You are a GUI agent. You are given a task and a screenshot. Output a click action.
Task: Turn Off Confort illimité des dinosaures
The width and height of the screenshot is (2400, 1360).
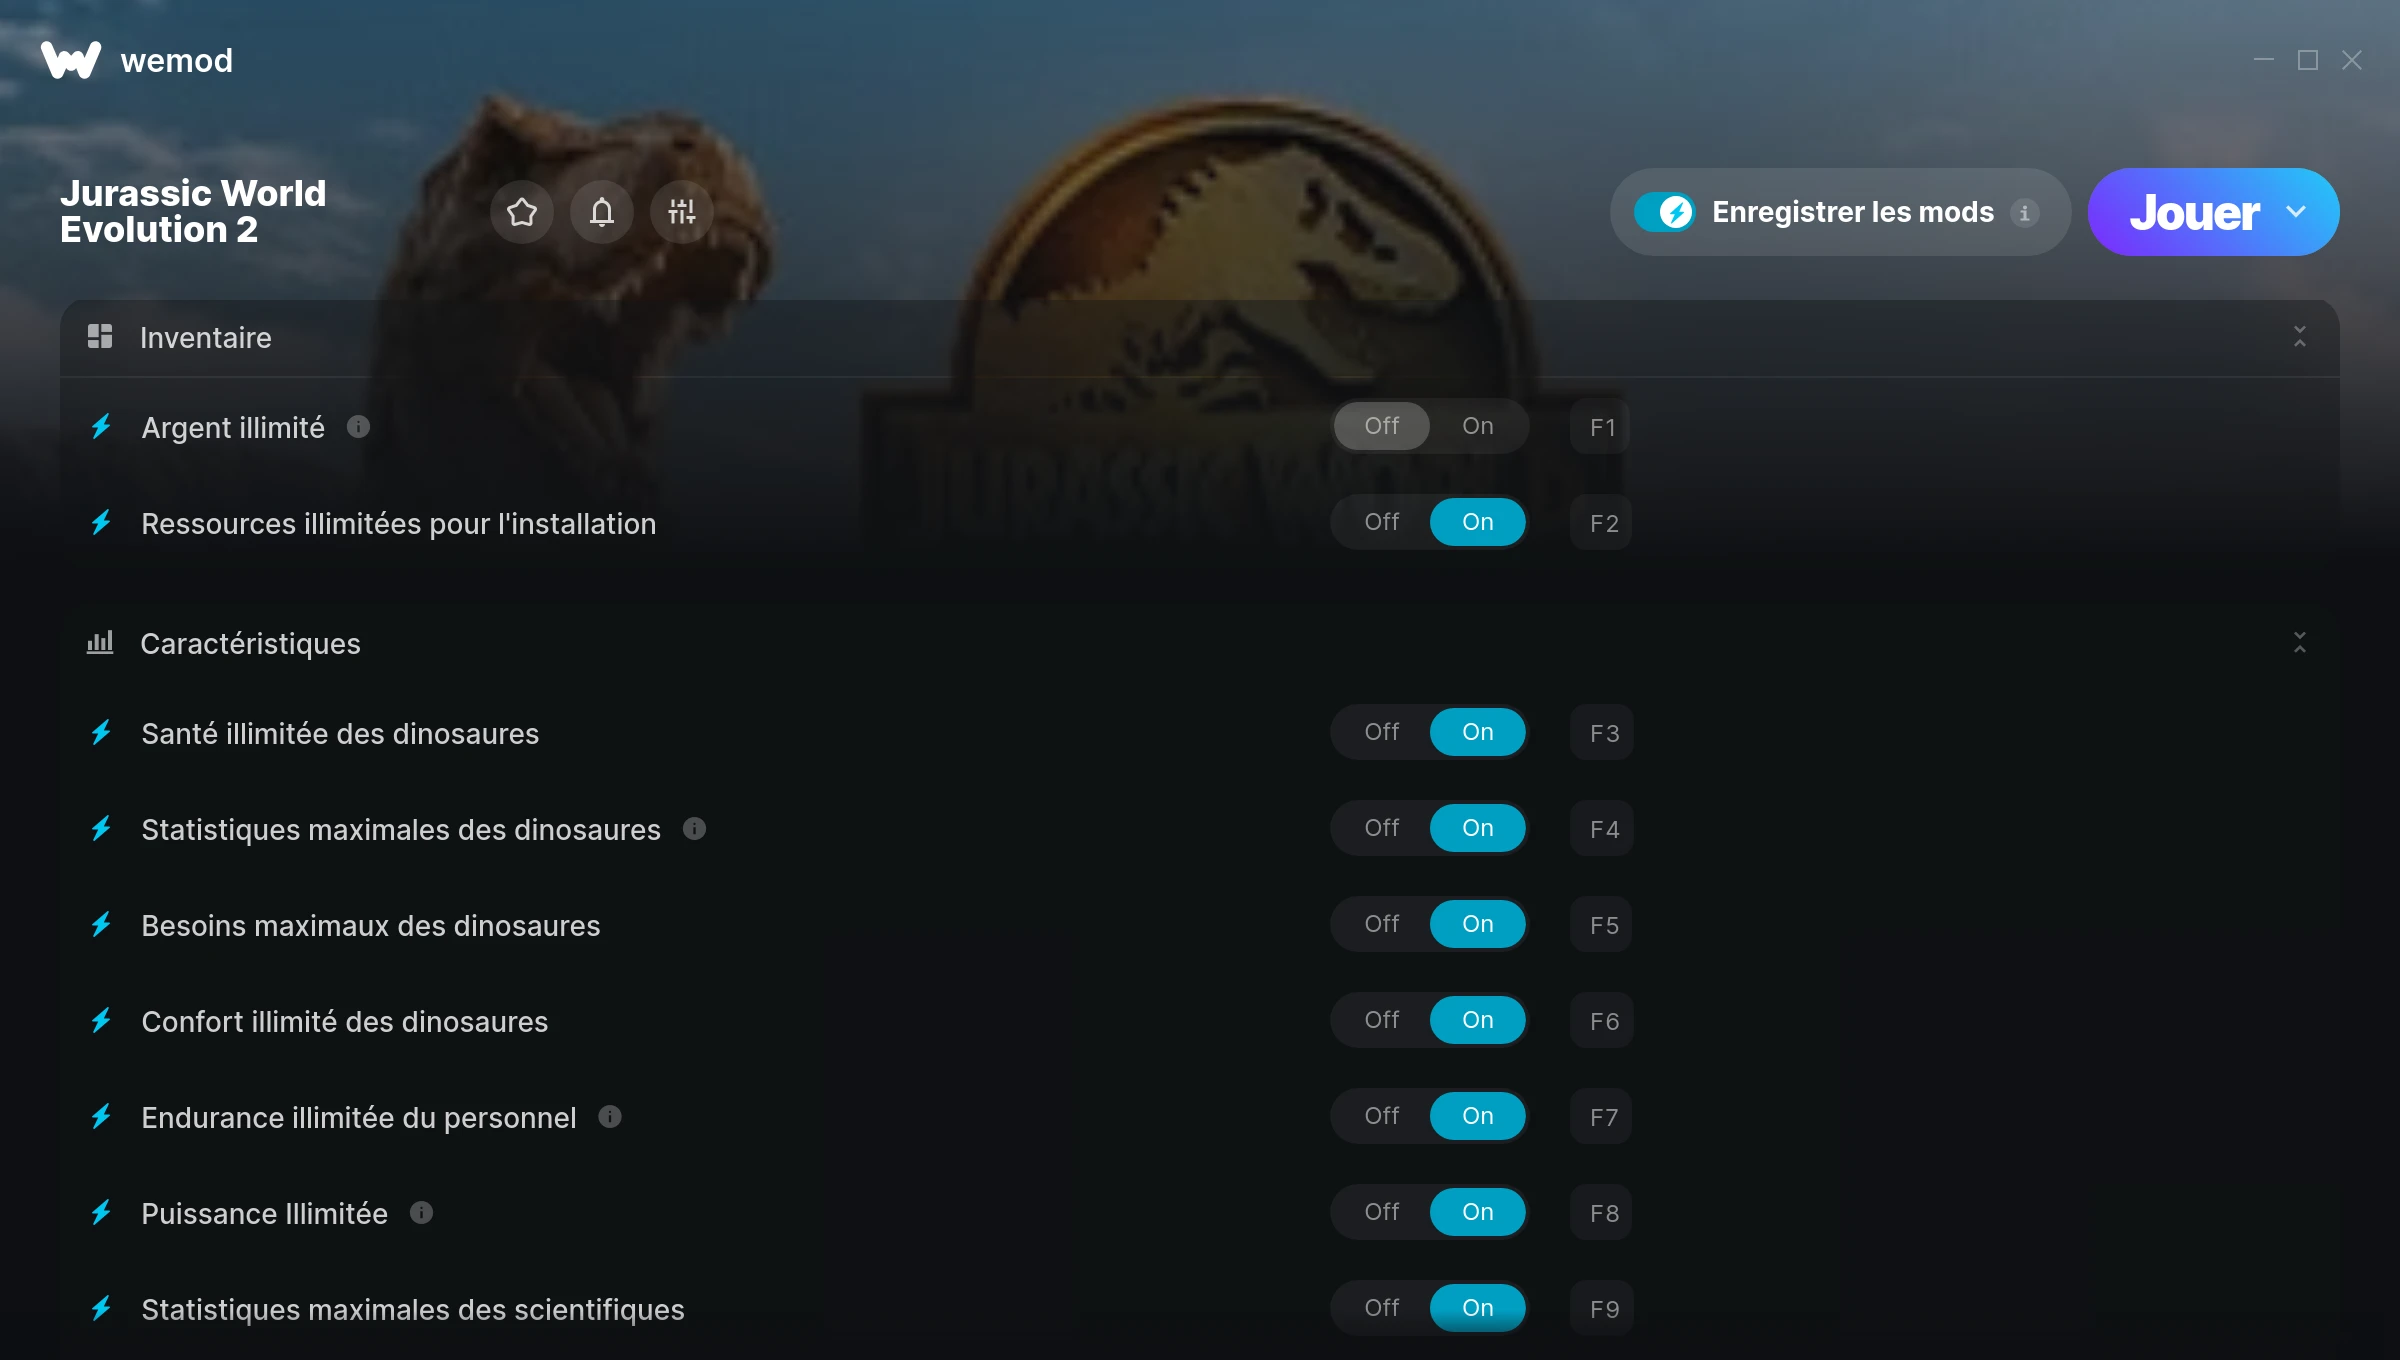coord(1382,1020)
